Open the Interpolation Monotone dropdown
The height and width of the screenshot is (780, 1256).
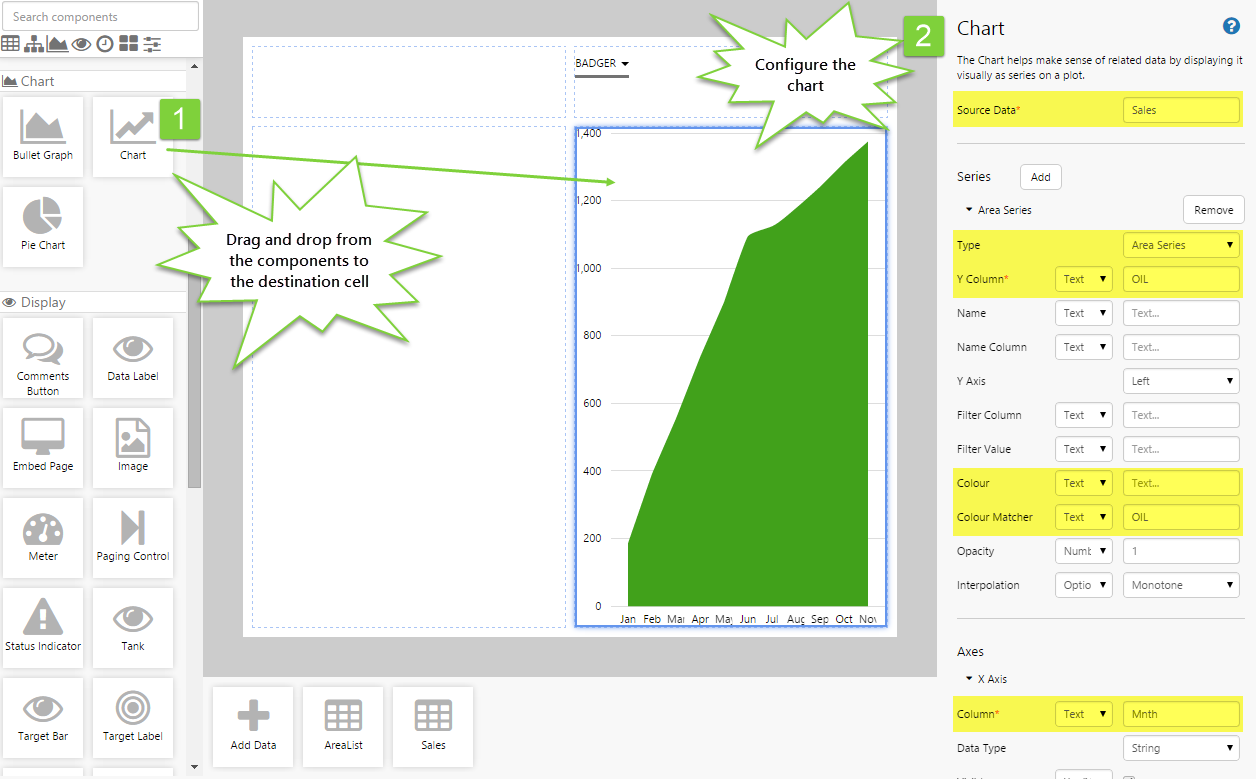pyautogui.click(x=1181, y=585)
